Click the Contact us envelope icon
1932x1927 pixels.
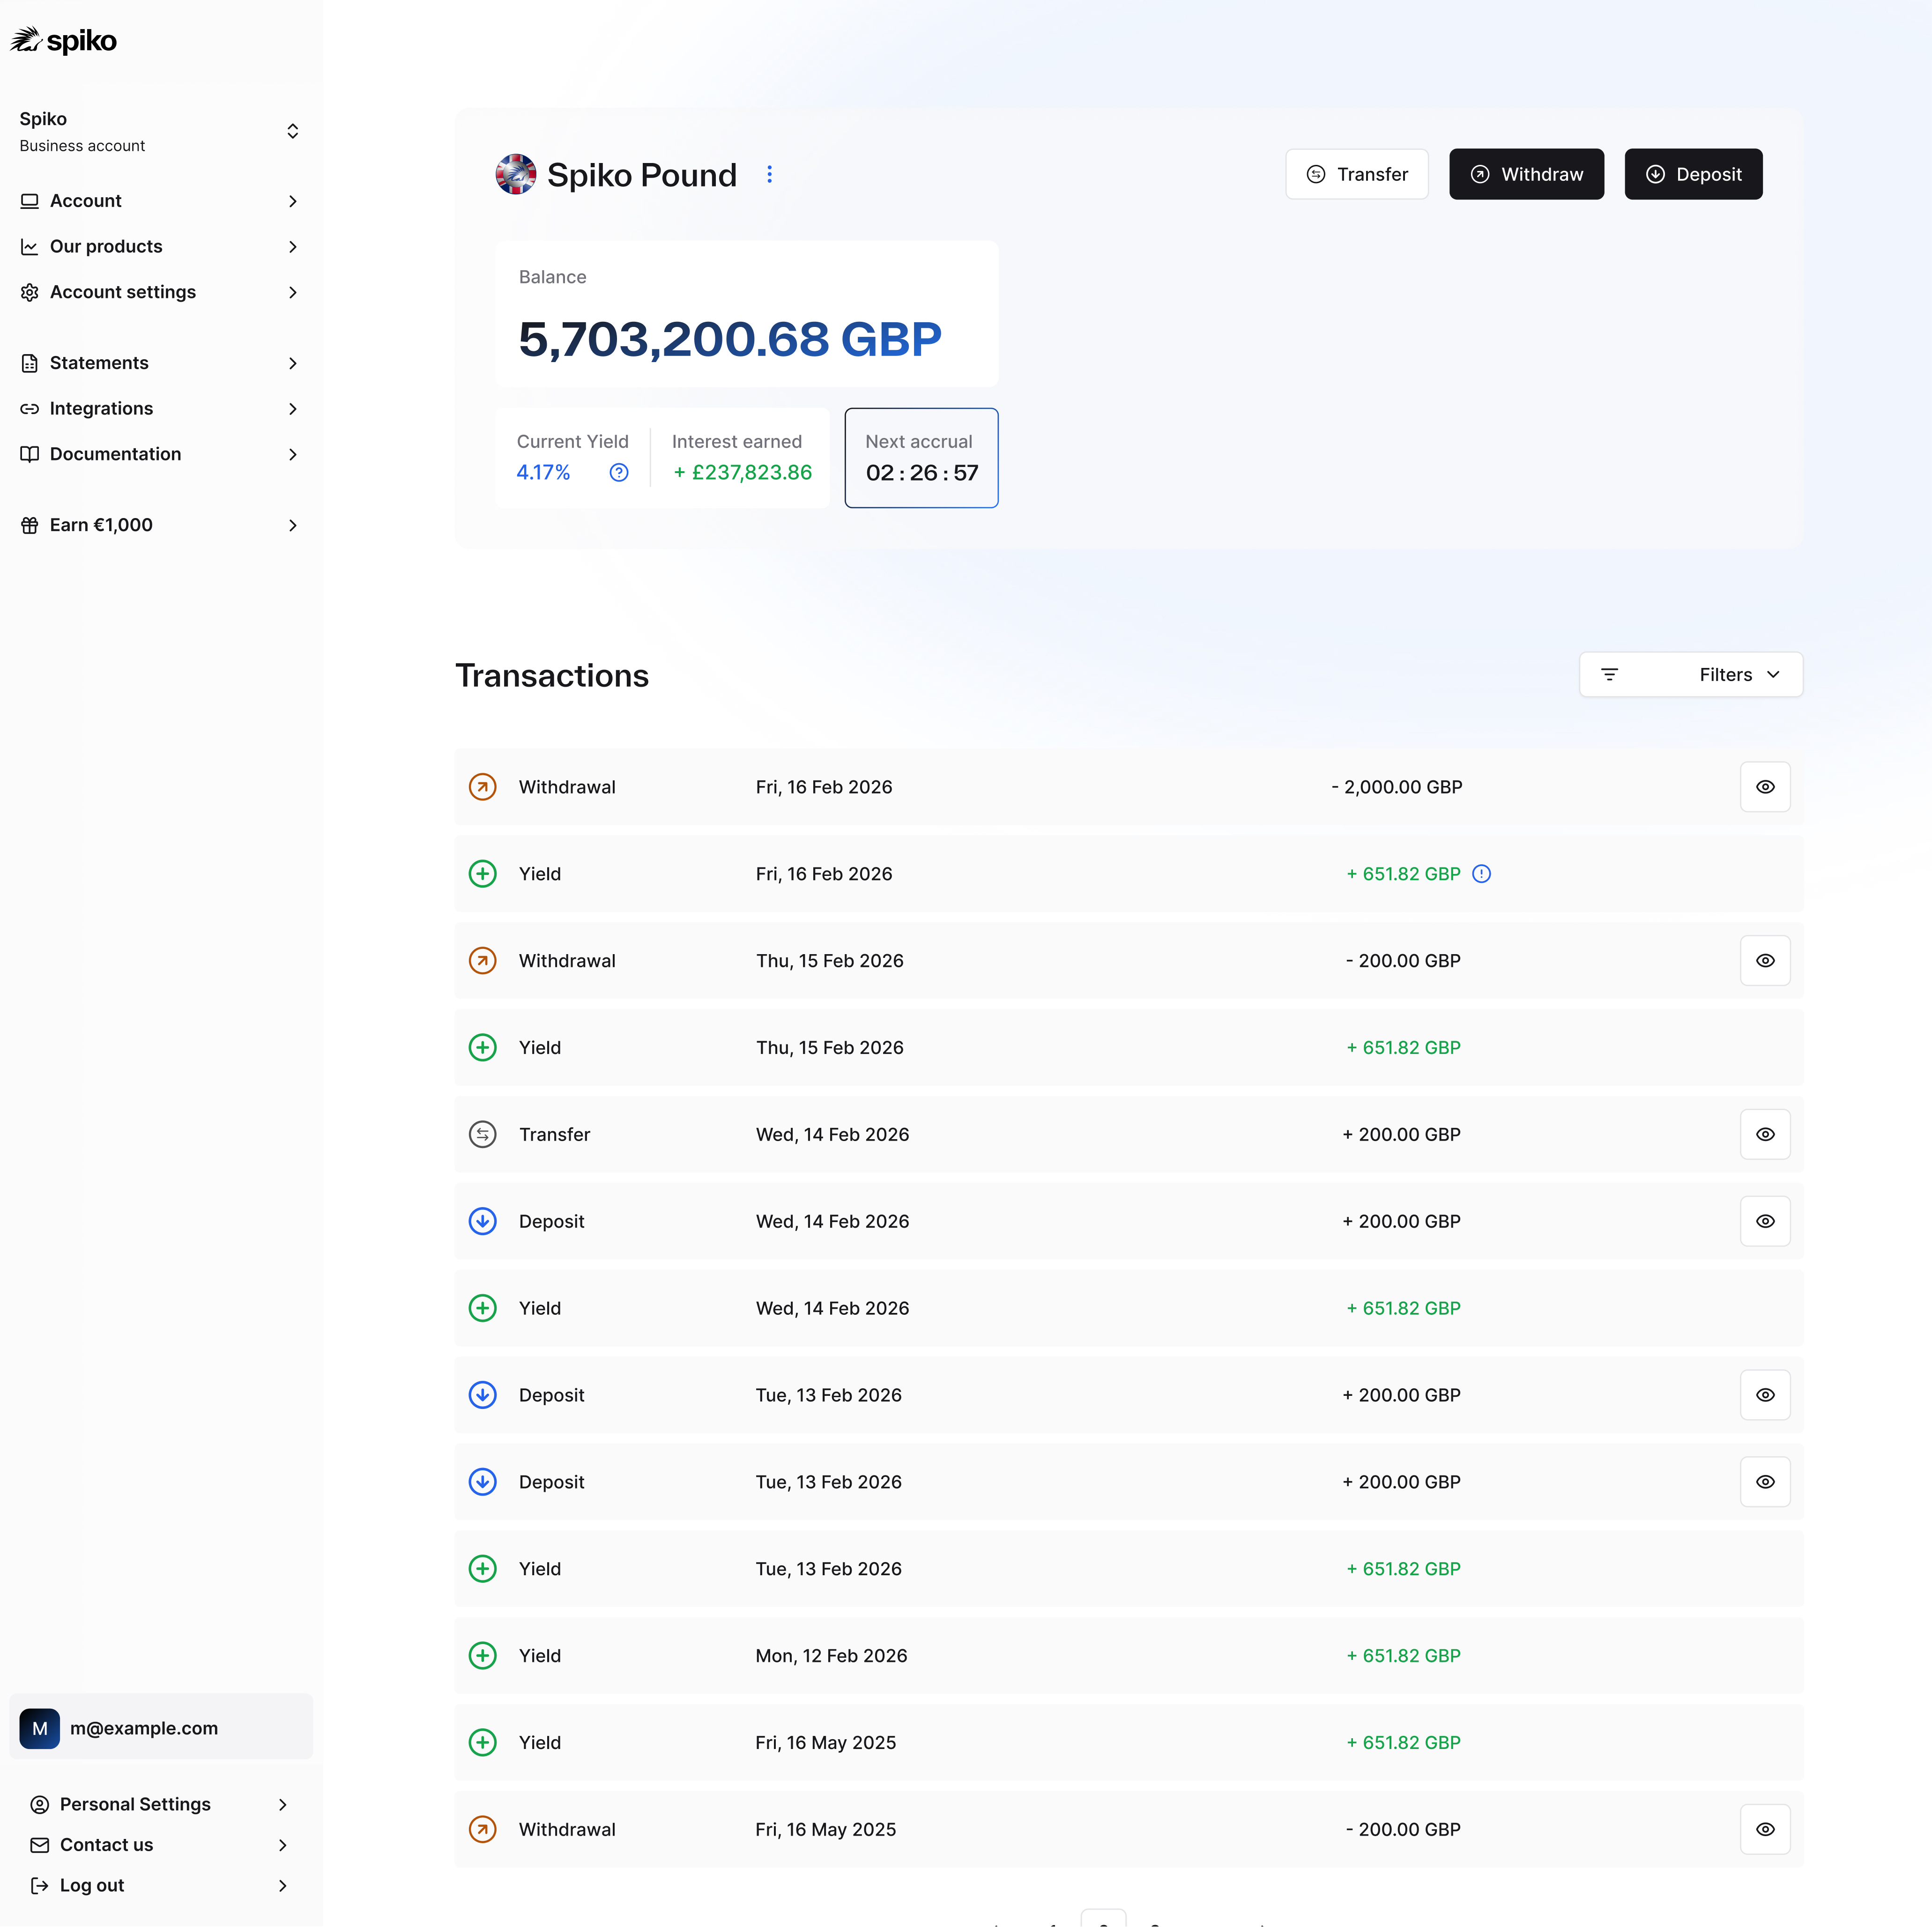pyautogui.click(x=40, y=1845)
